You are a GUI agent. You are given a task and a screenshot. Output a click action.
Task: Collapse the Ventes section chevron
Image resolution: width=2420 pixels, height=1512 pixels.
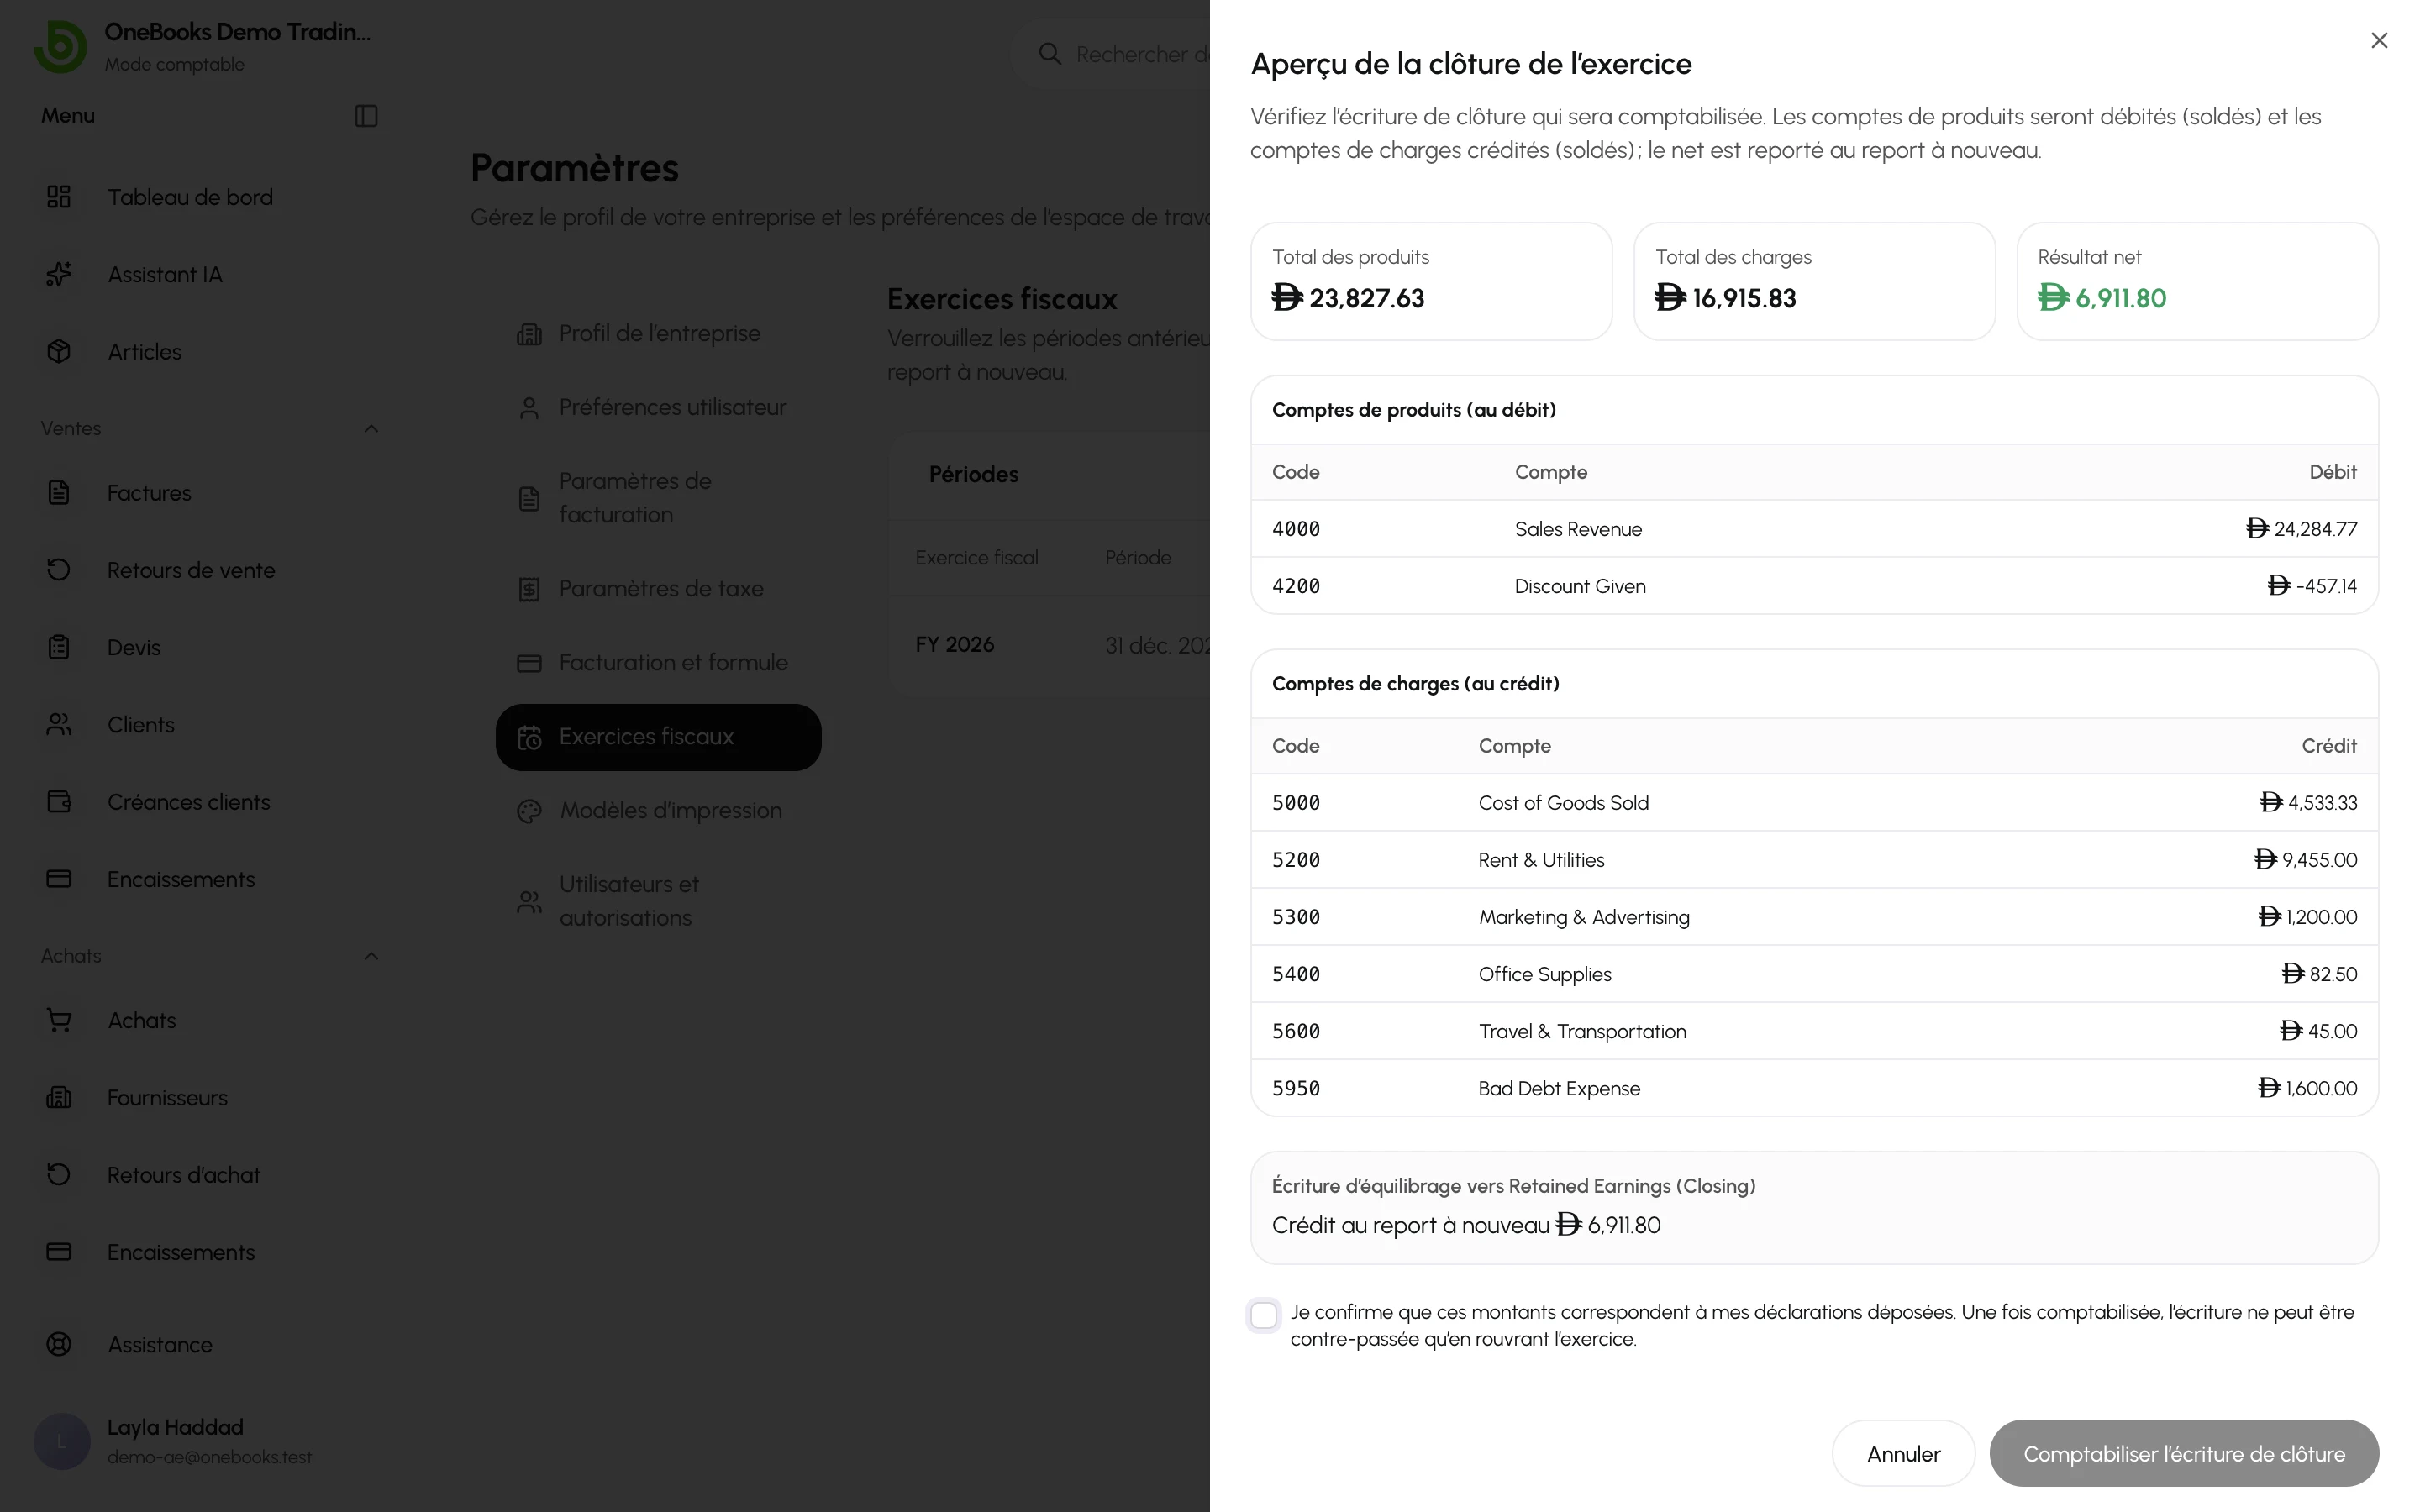click(371, 428)
